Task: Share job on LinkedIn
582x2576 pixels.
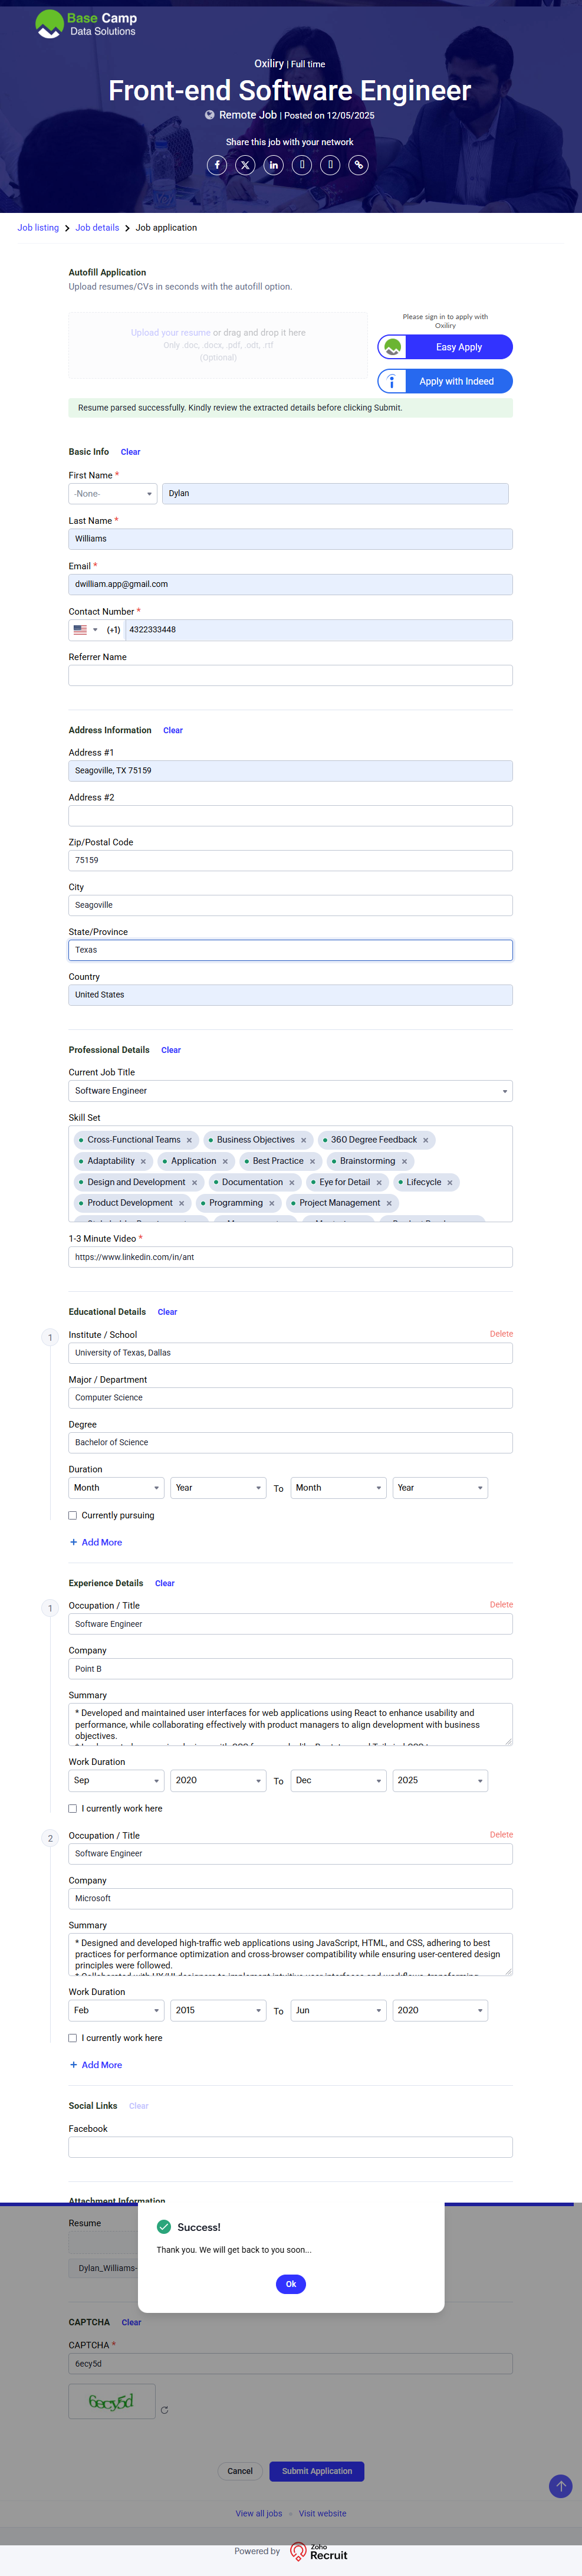Action: [273, 165]
